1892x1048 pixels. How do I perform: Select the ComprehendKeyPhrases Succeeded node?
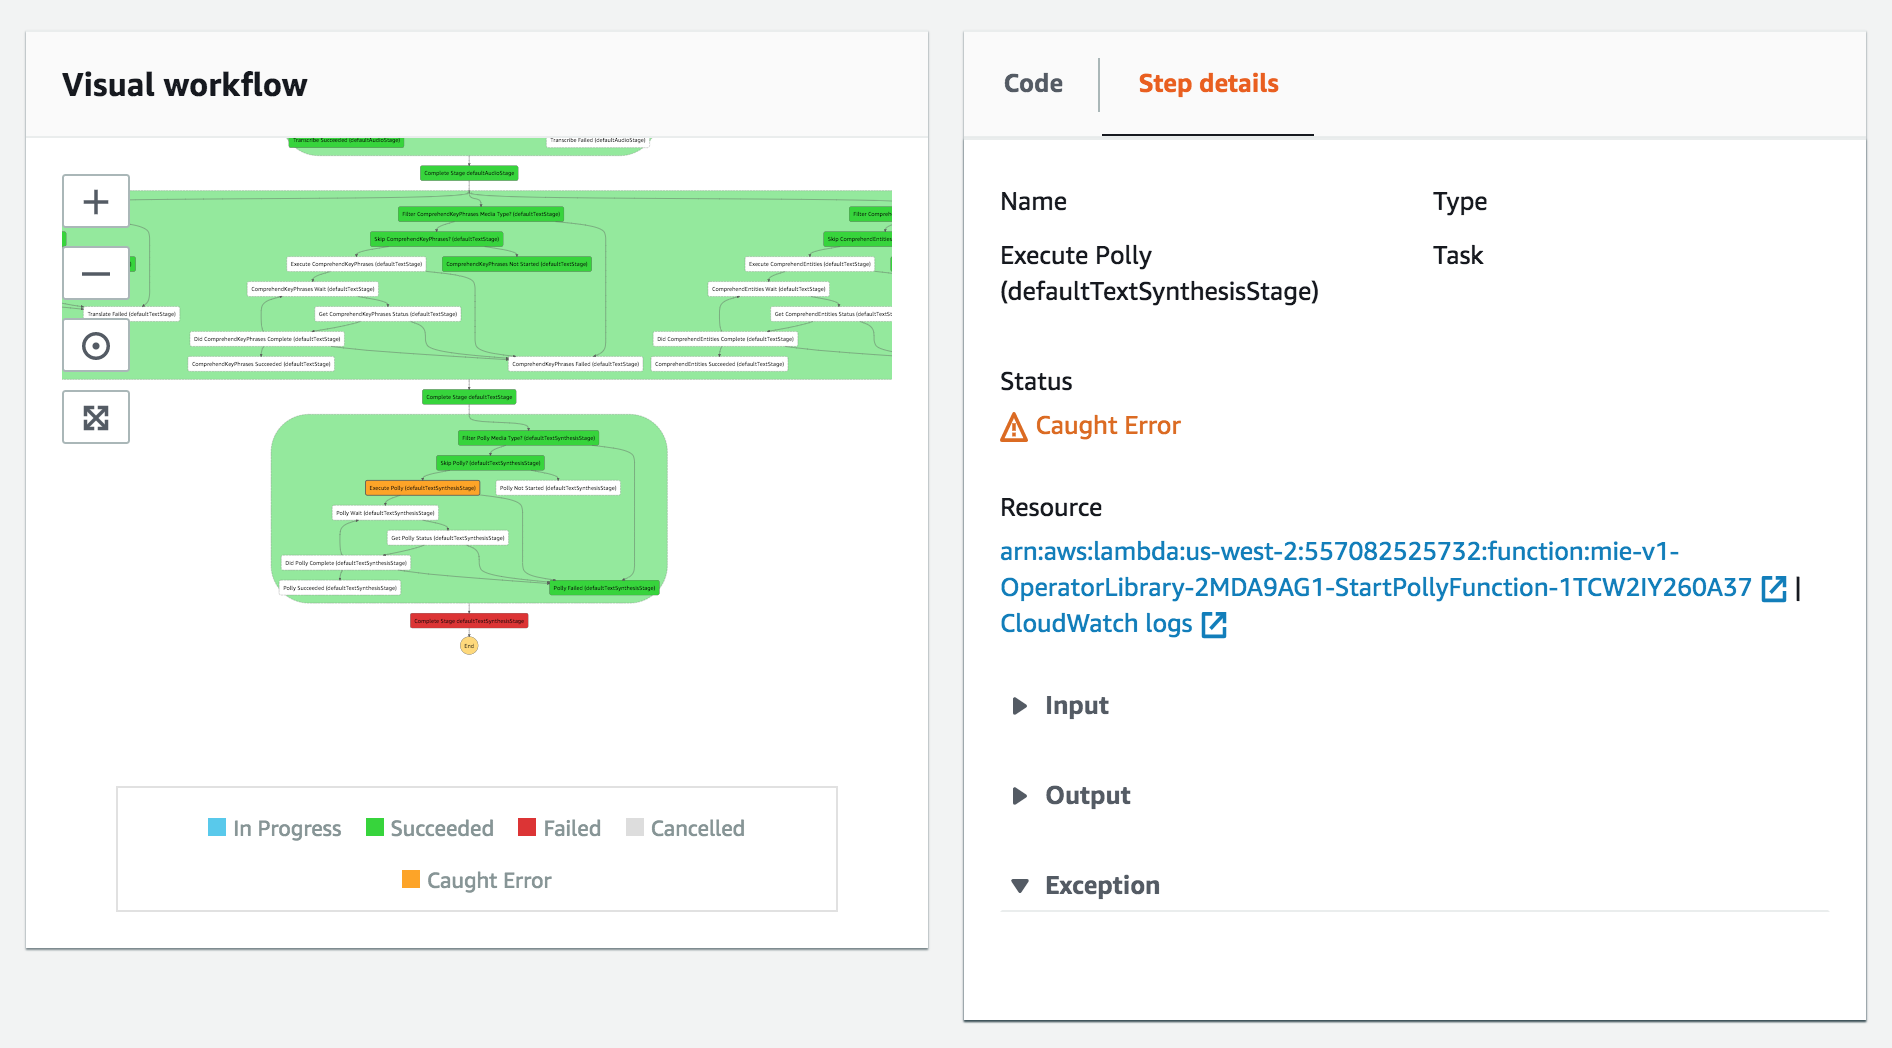[261, 364]
